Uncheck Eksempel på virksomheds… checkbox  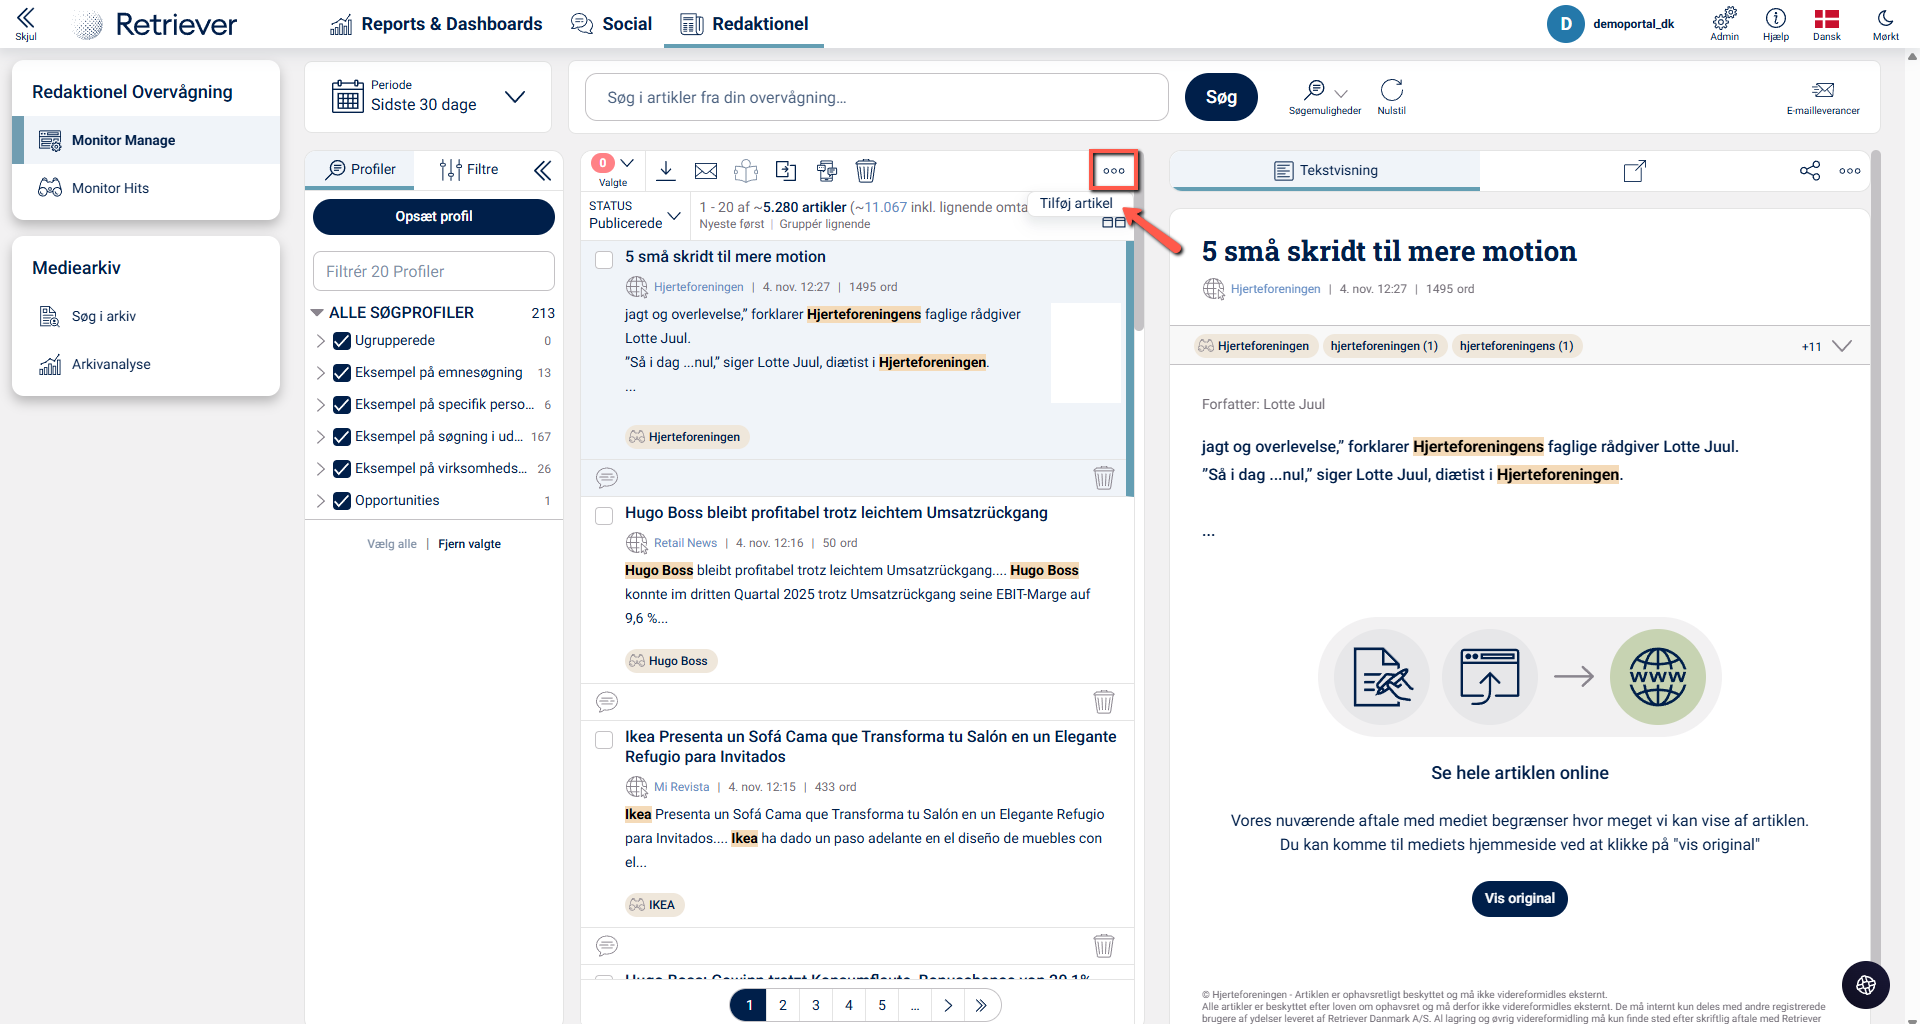[x=342, y=469]
